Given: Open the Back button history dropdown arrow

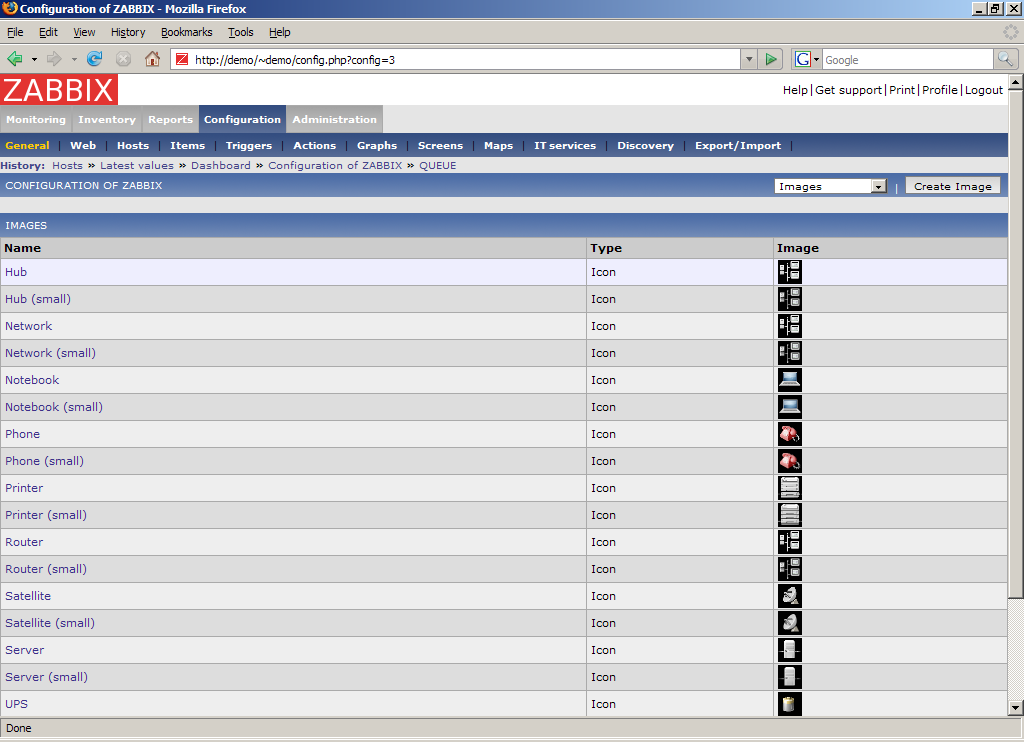Looking at the screenshot, I should click(34, 59).
